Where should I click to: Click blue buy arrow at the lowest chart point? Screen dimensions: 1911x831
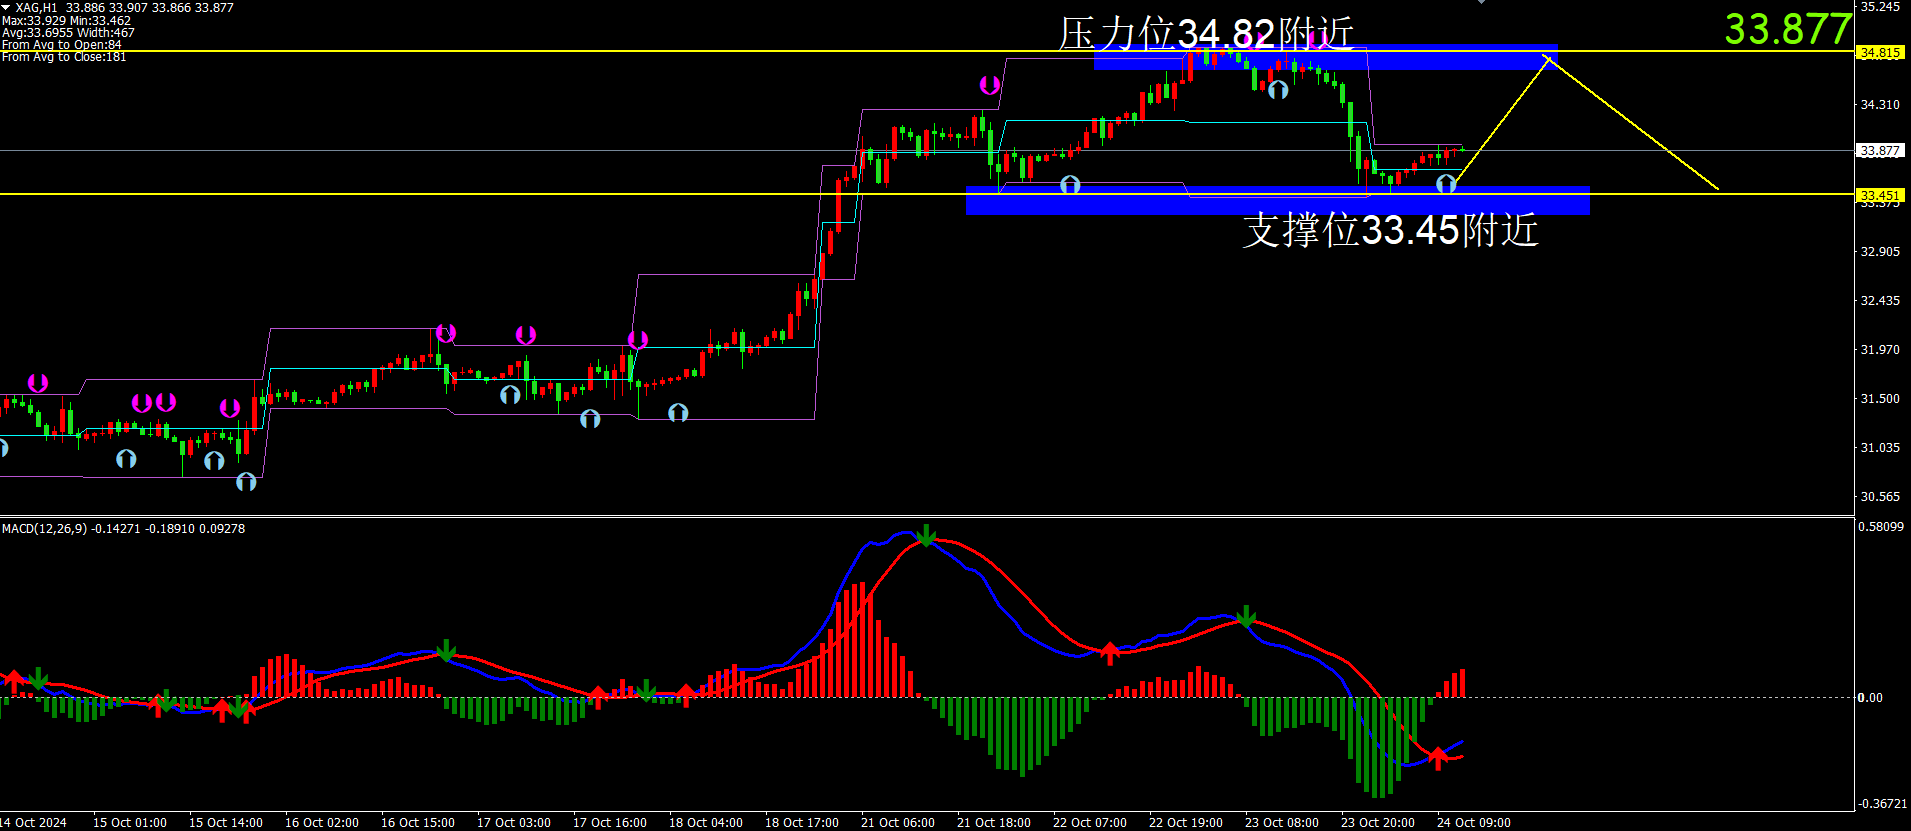click(x=246, y=482)
